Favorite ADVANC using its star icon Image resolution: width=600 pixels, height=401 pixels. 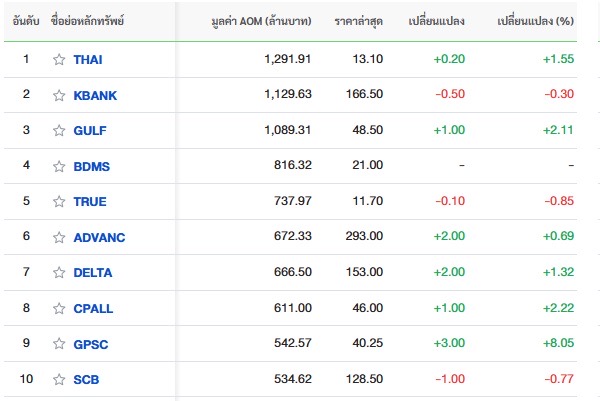coord(59,237)
